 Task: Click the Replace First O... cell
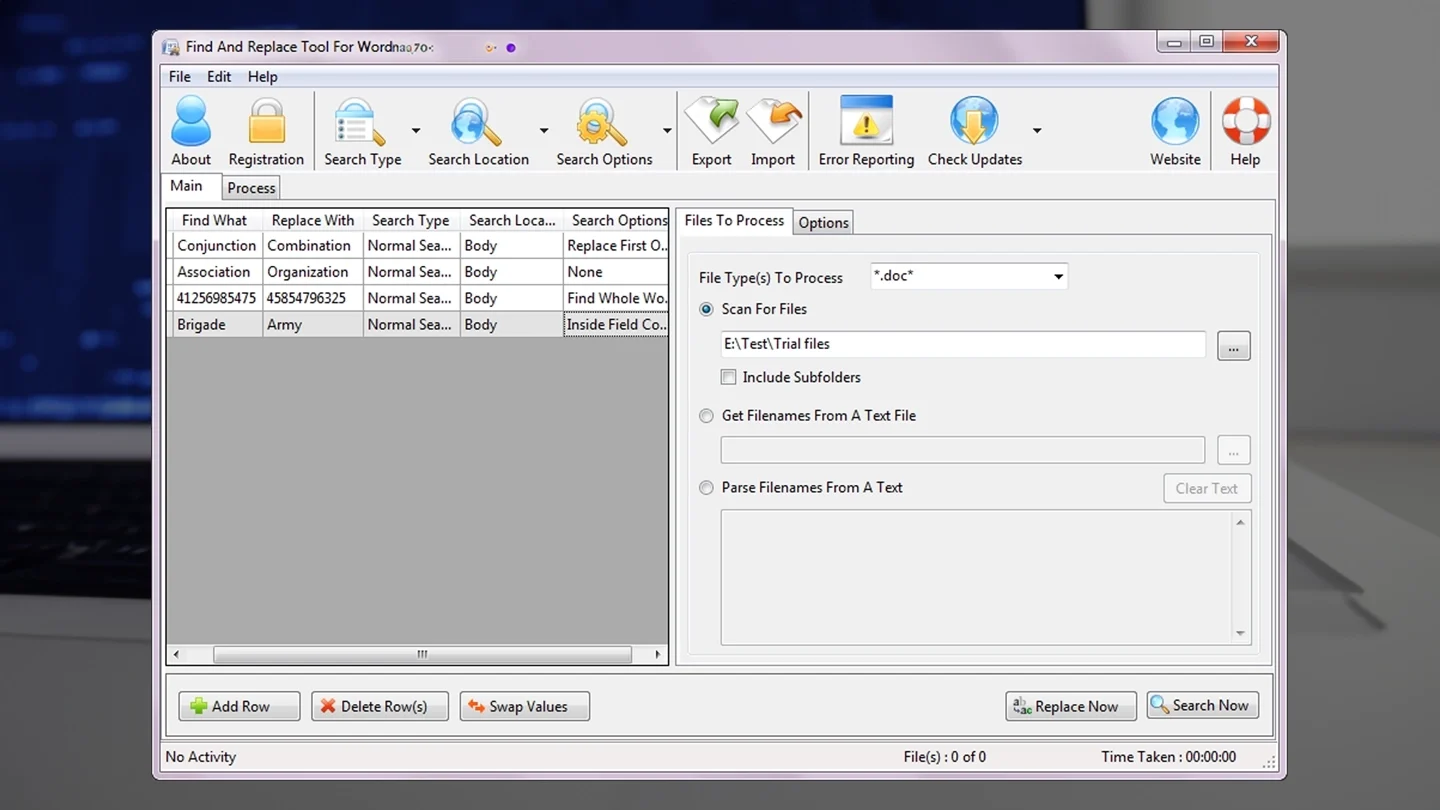pyautogui.click(x=616, y=246)
